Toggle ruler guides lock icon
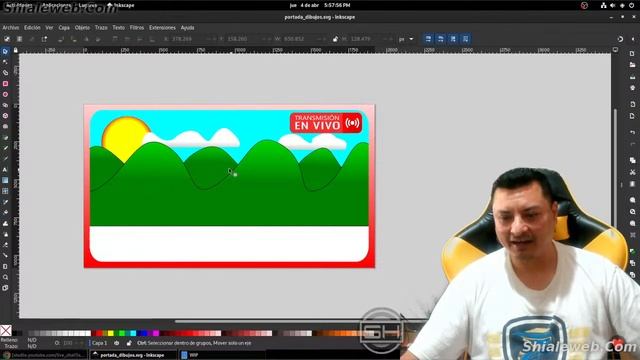 point(16,50)
